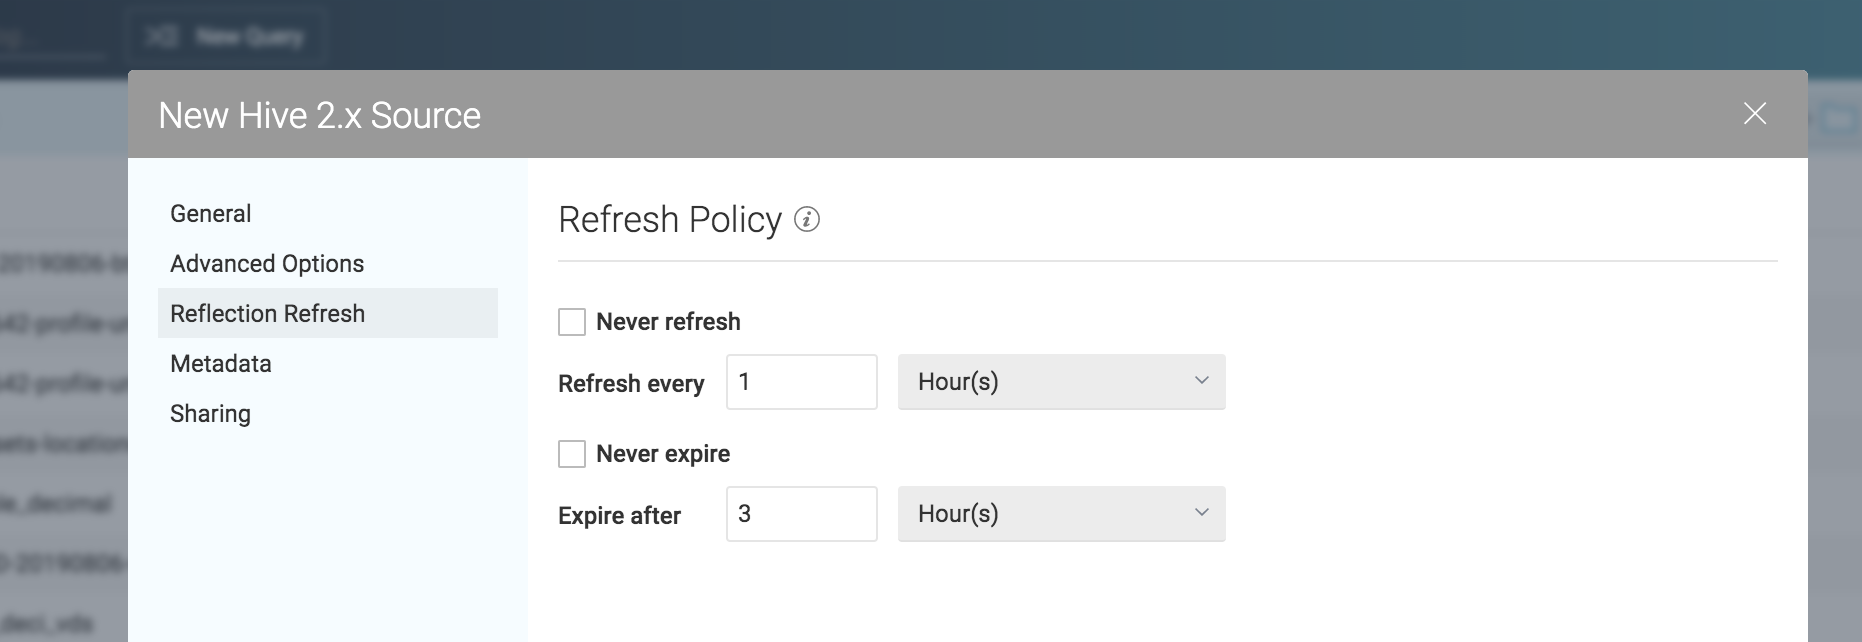
Task: Select the Reflection Refresh section
Action: point(268,314)
